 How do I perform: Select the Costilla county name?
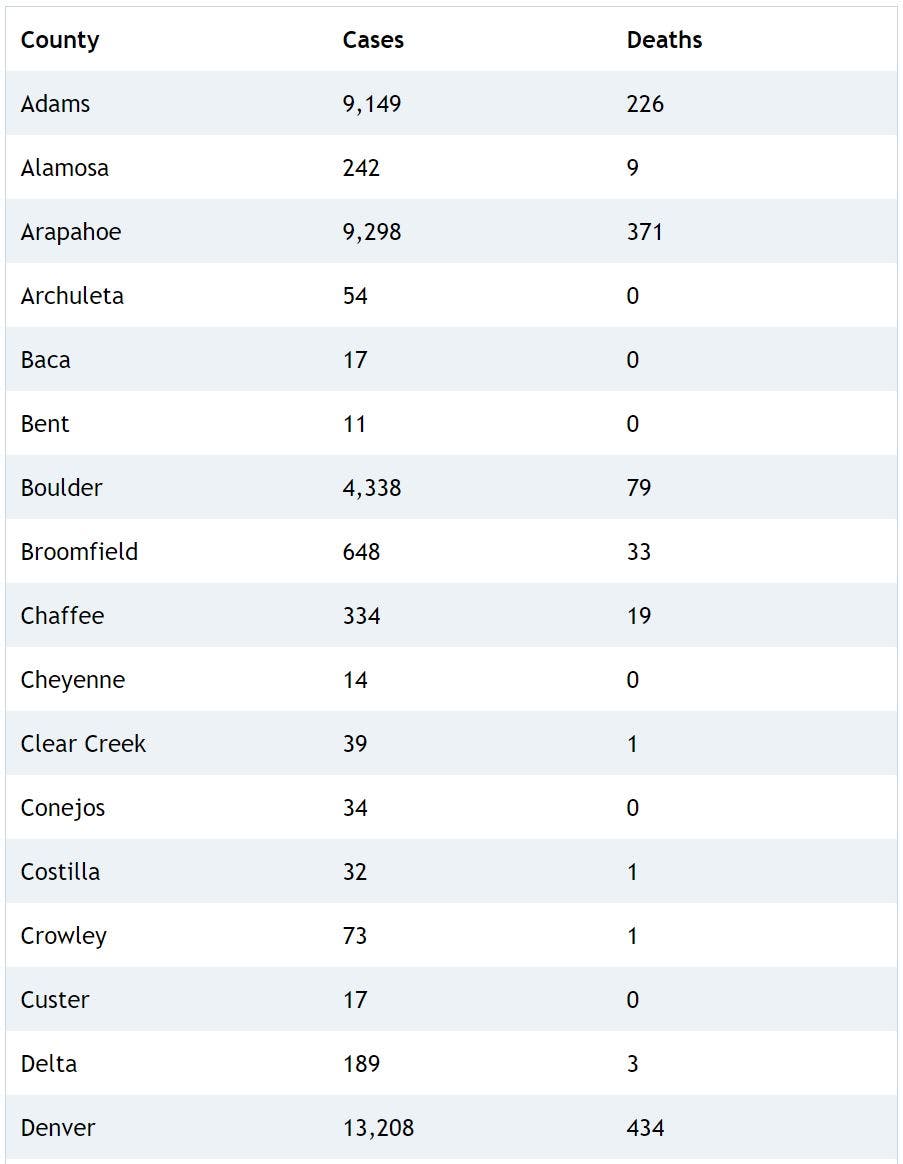60,872
